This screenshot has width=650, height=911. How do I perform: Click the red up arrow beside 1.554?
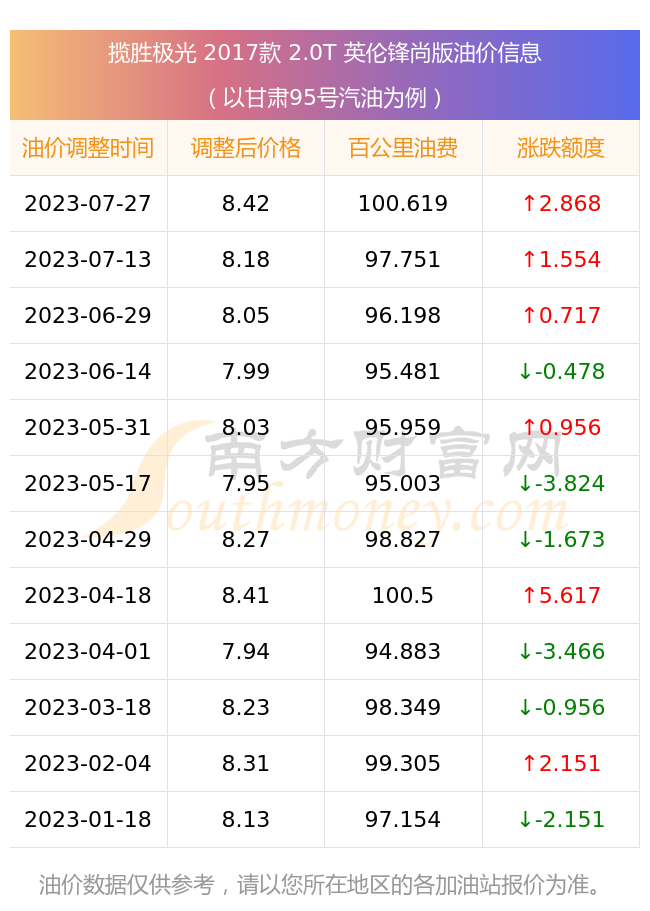529,259
